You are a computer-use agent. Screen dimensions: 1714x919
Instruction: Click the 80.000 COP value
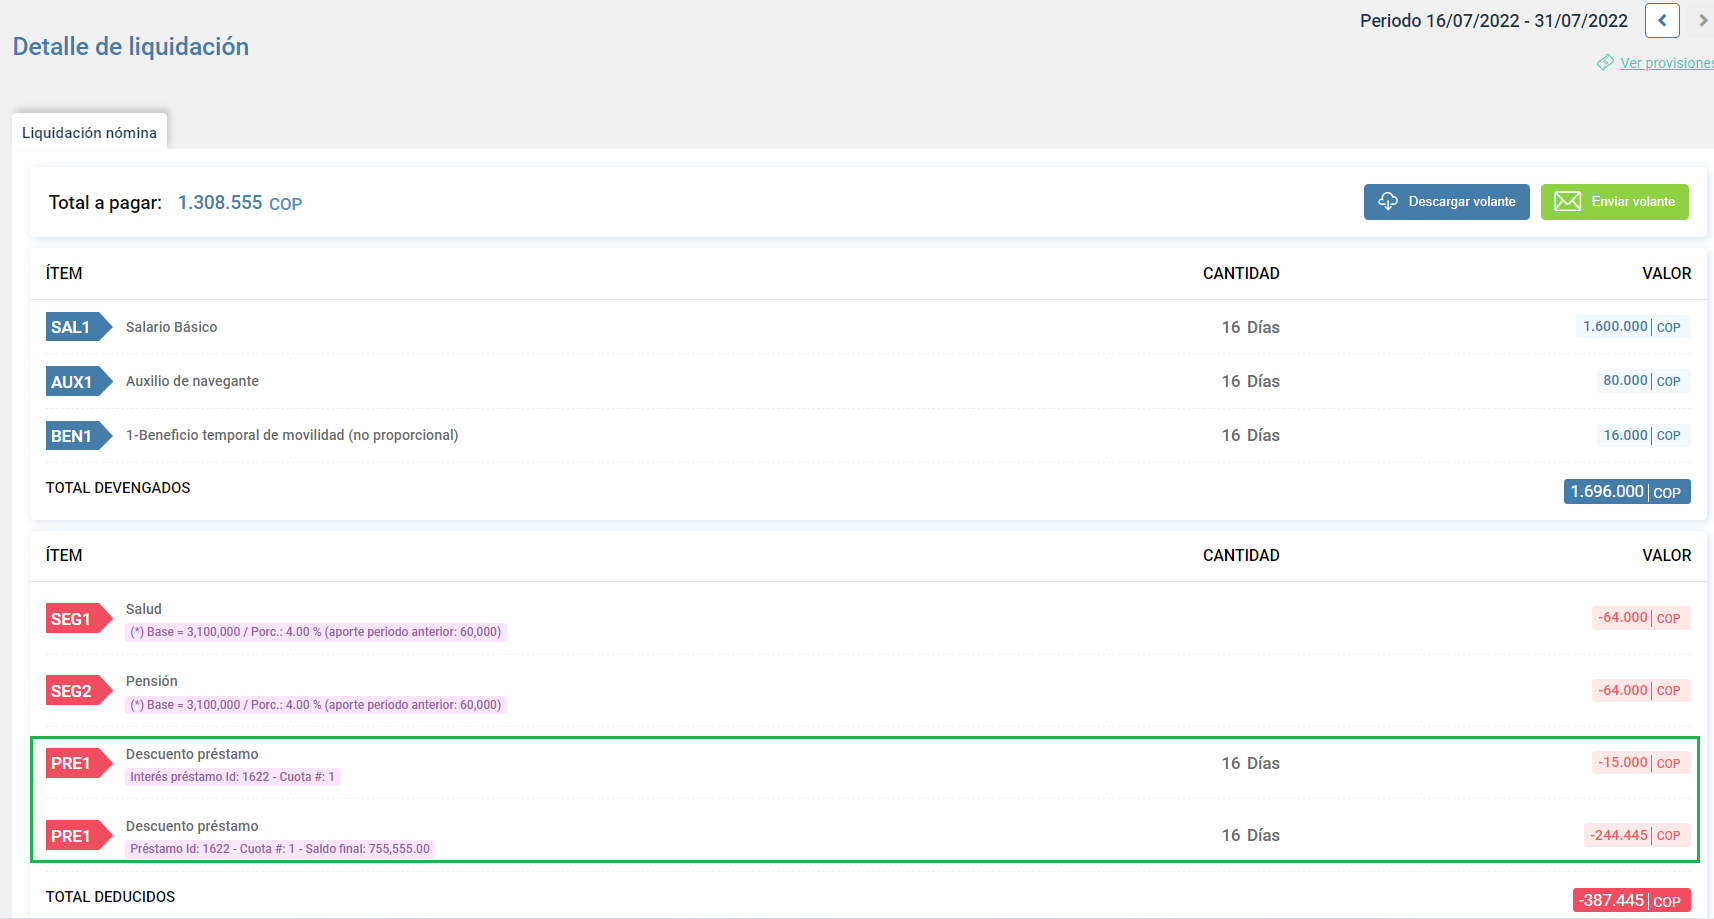pyautogui.click(x=1643, y=381)
